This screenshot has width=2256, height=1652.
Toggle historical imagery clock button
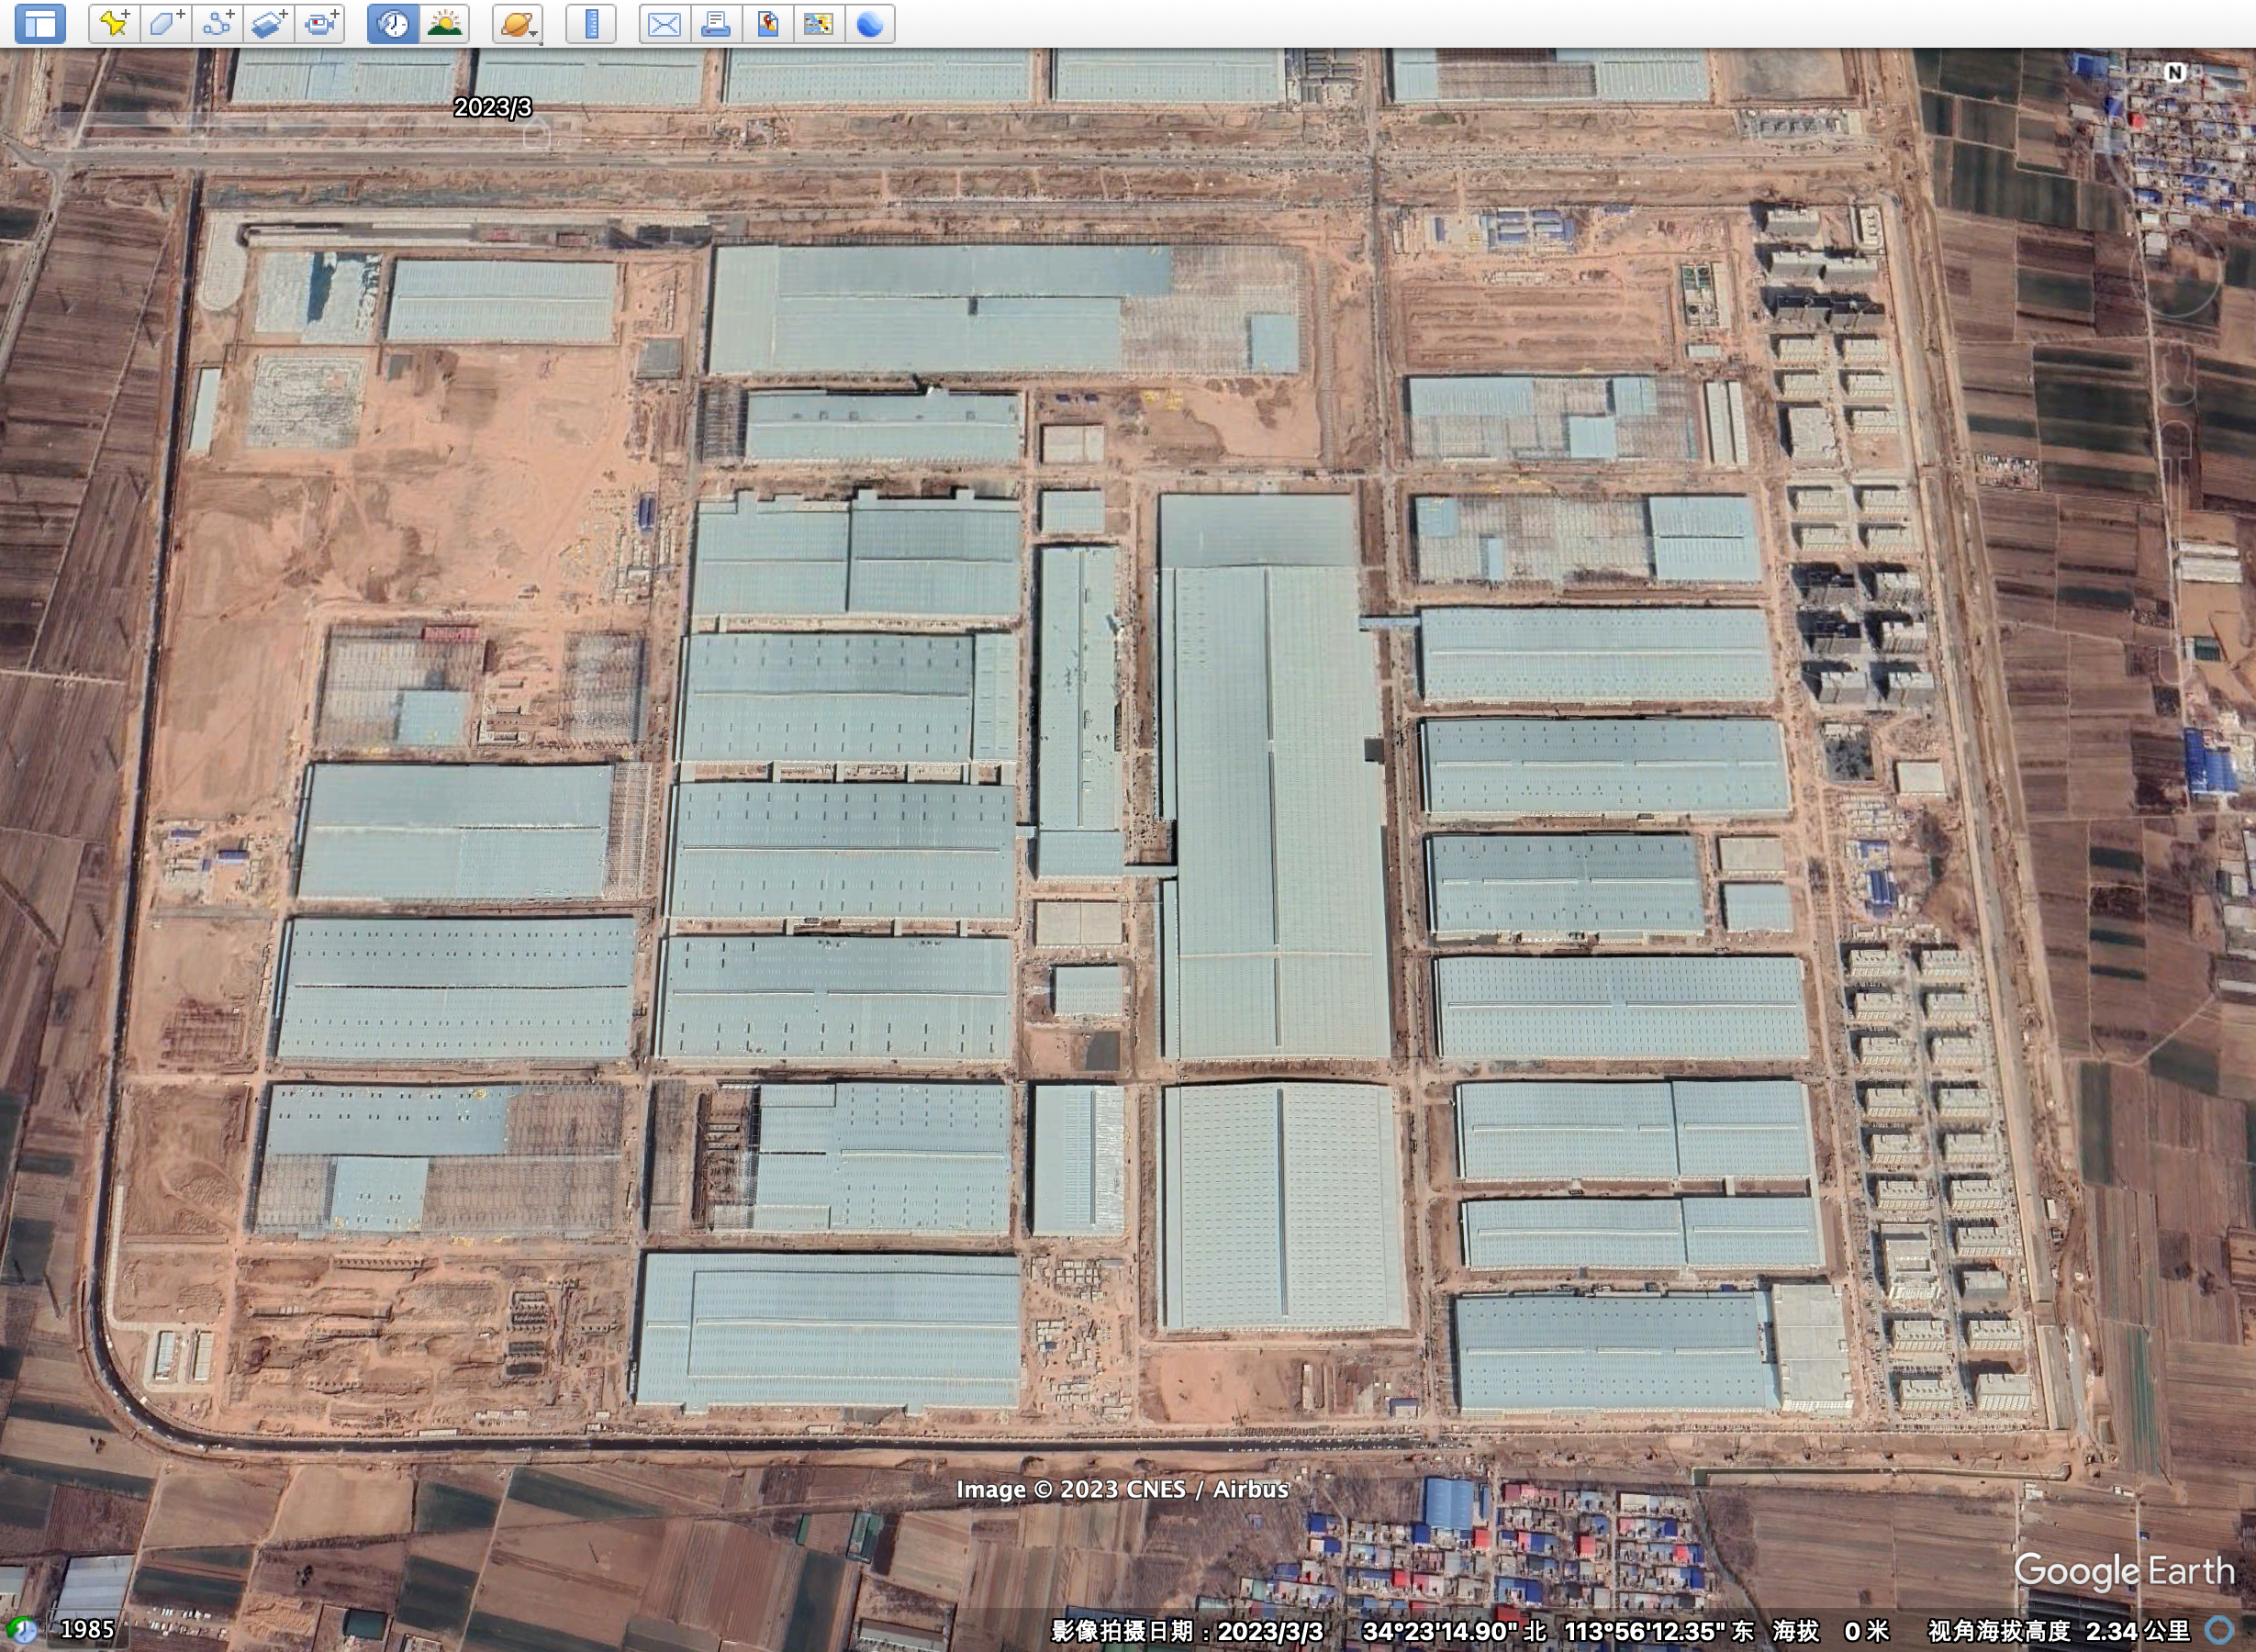coord(393,24)
